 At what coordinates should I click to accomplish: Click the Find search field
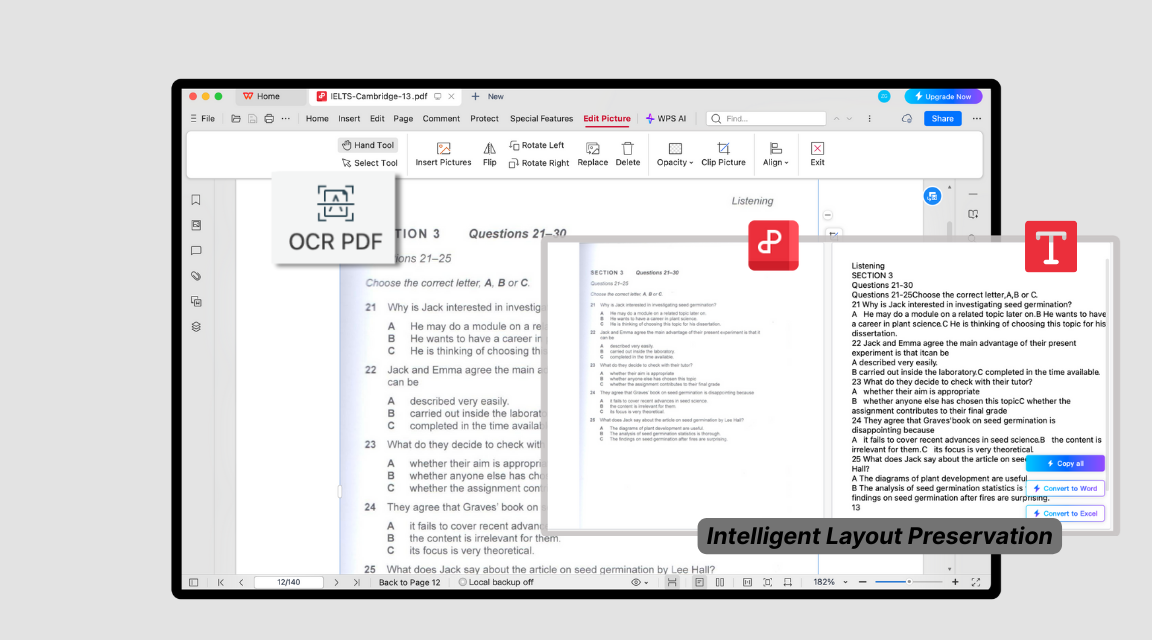(x=766, y=118)
